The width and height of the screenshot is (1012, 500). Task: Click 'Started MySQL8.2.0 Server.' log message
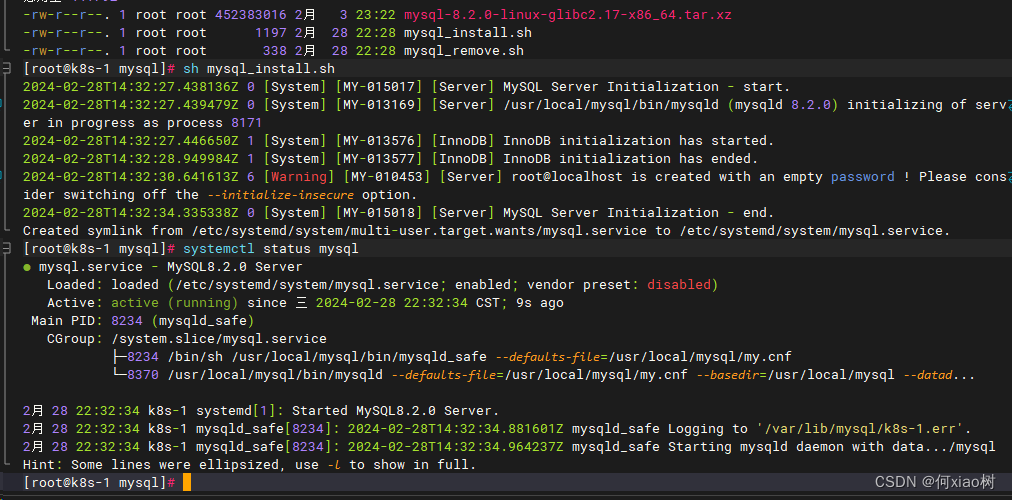(395, 410)
